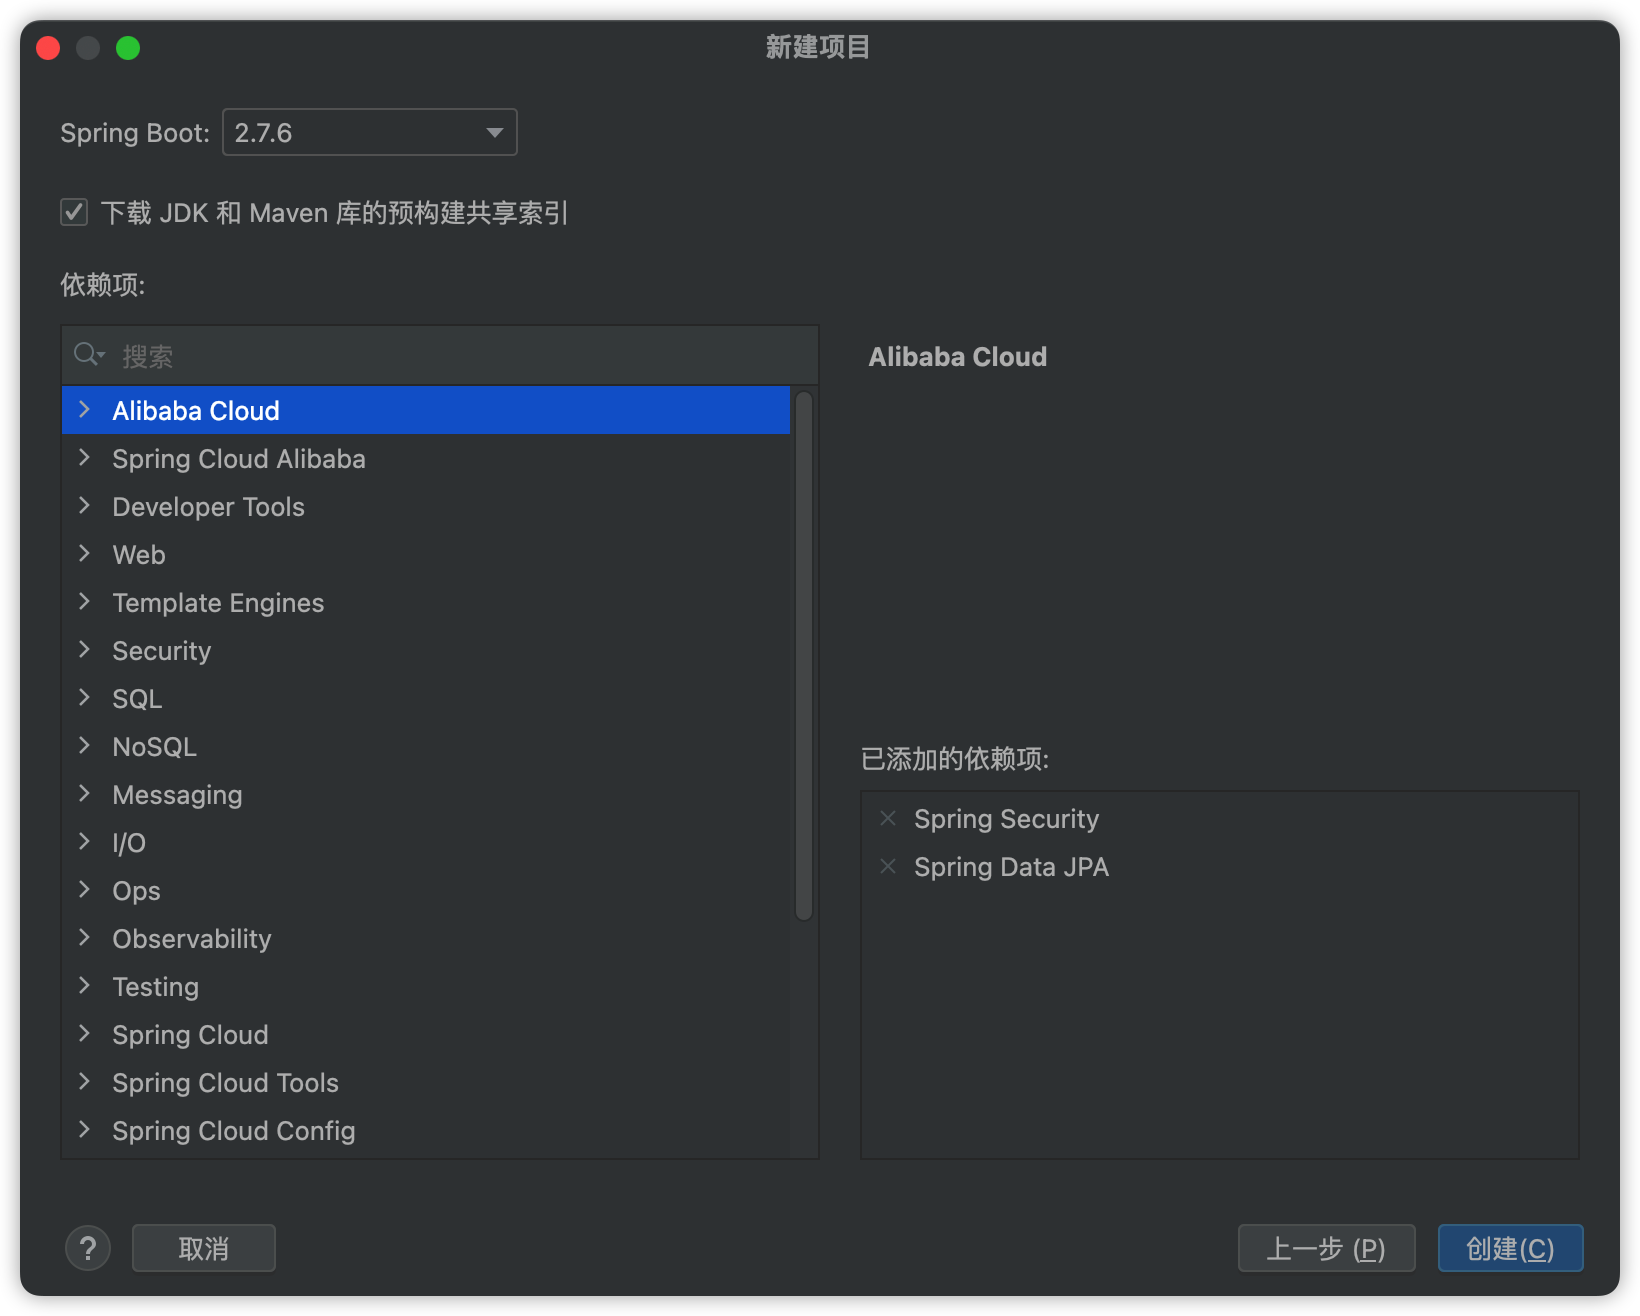The width and height of the screenshot is (1640, 1316).
Task: Select the Spring Cloud Tools row
Action: point(426,1082)
